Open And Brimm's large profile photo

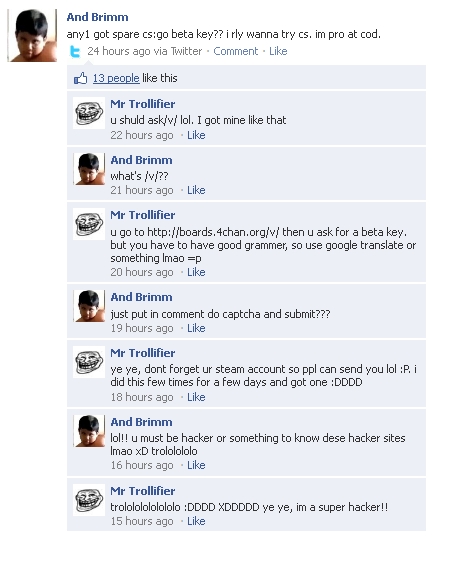tap(32, 35)
